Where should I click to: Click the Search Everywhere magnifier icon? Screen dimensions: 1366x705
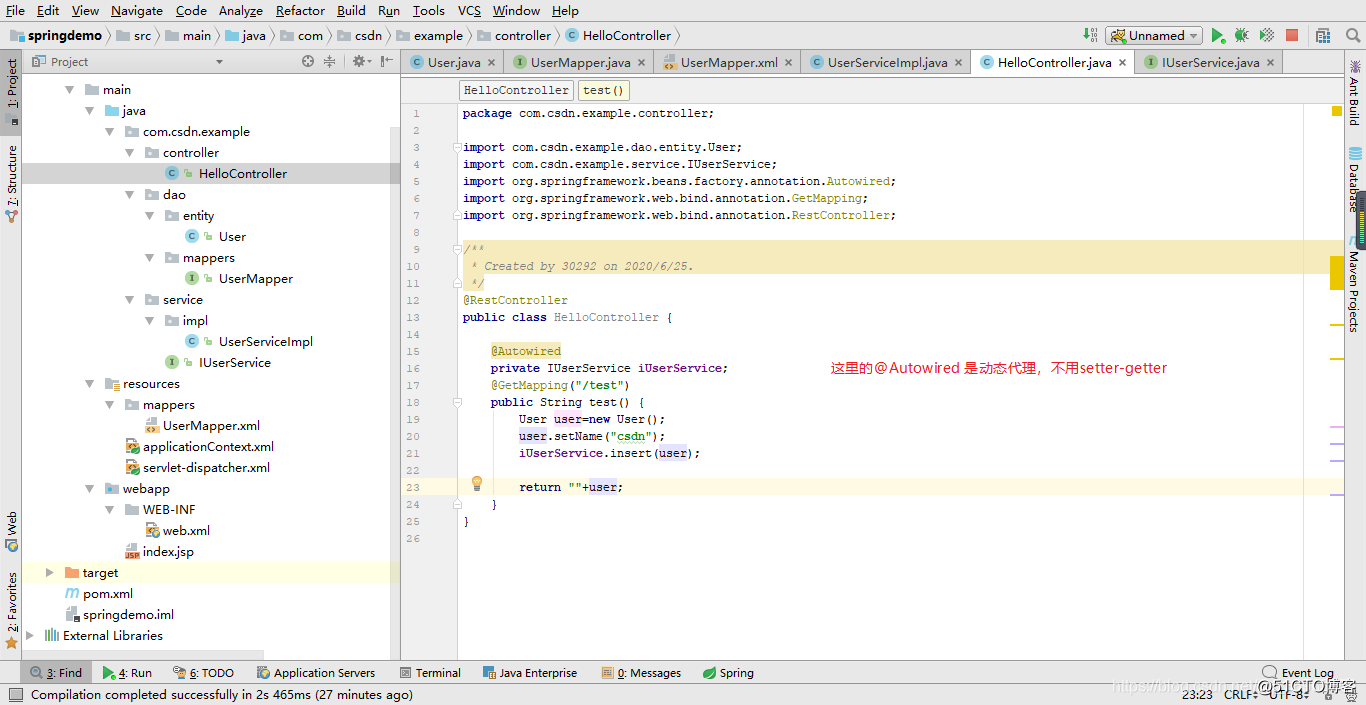1352,35
